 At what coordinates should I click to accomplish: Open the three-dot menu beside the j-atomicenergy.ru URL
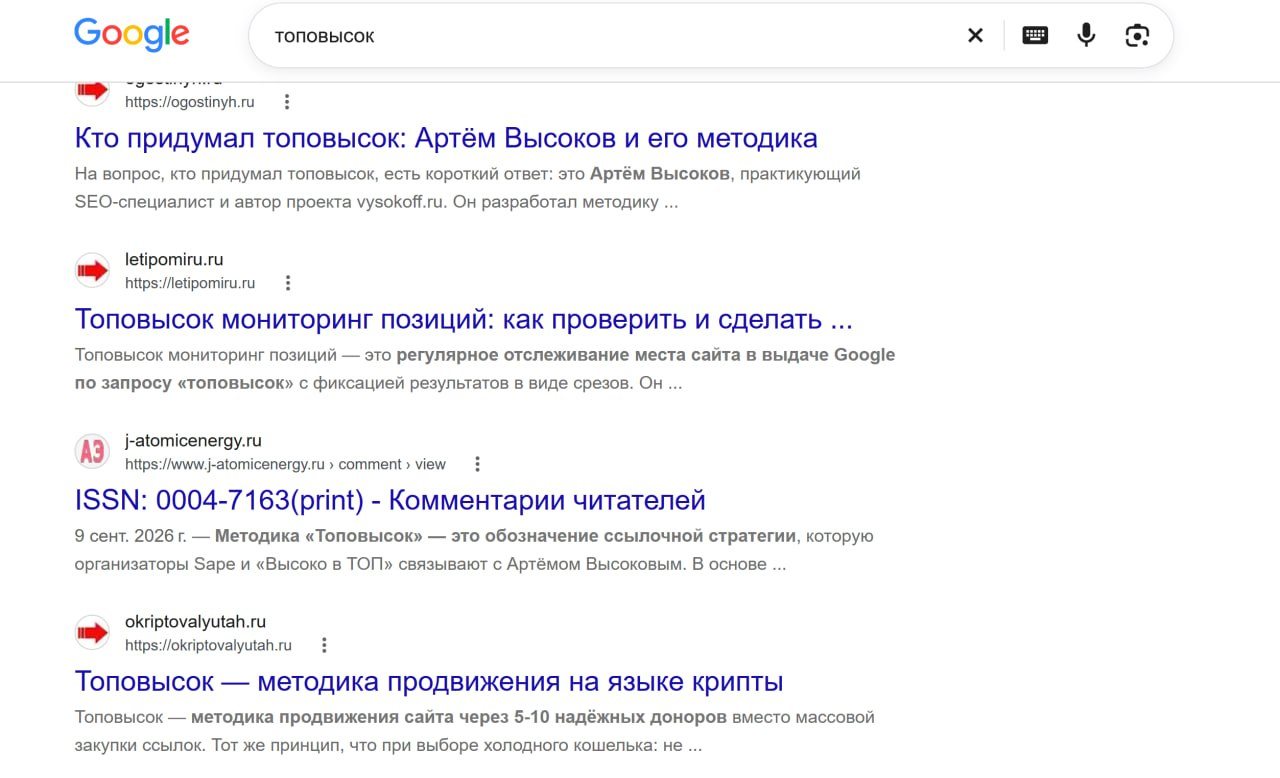click(x=478, y=464)
